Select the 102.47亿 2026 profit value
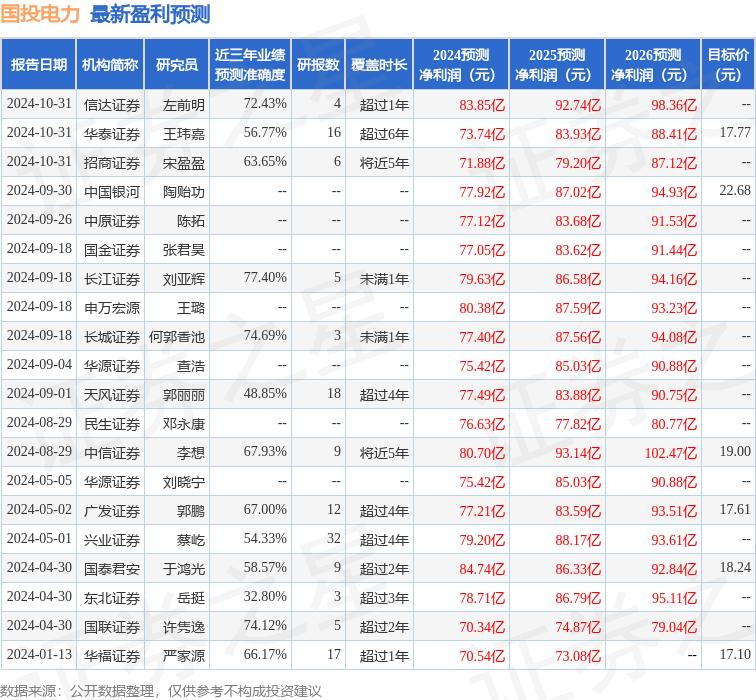 tap(671, 452)
